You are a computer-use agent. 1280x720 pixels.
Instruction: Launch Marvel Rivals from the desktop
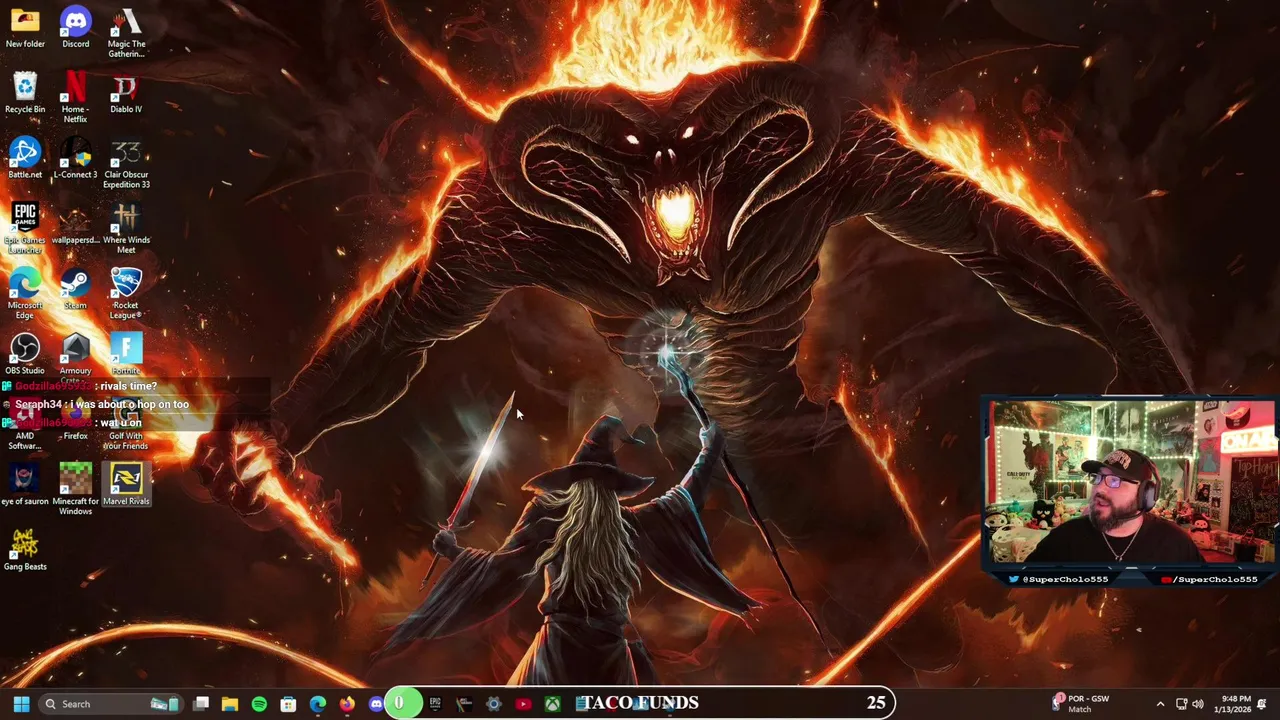[x=126, y=485]
